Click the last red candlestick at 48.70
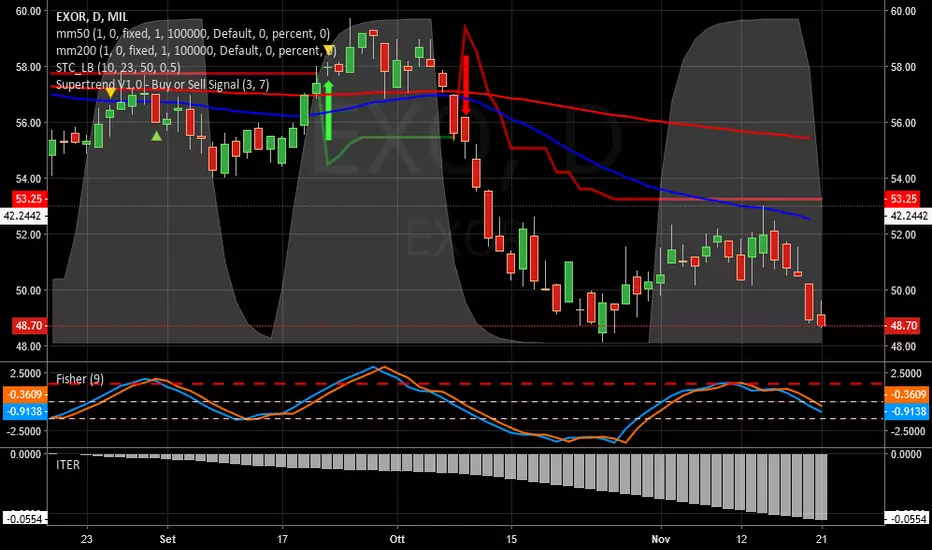 tap(821, 320)
